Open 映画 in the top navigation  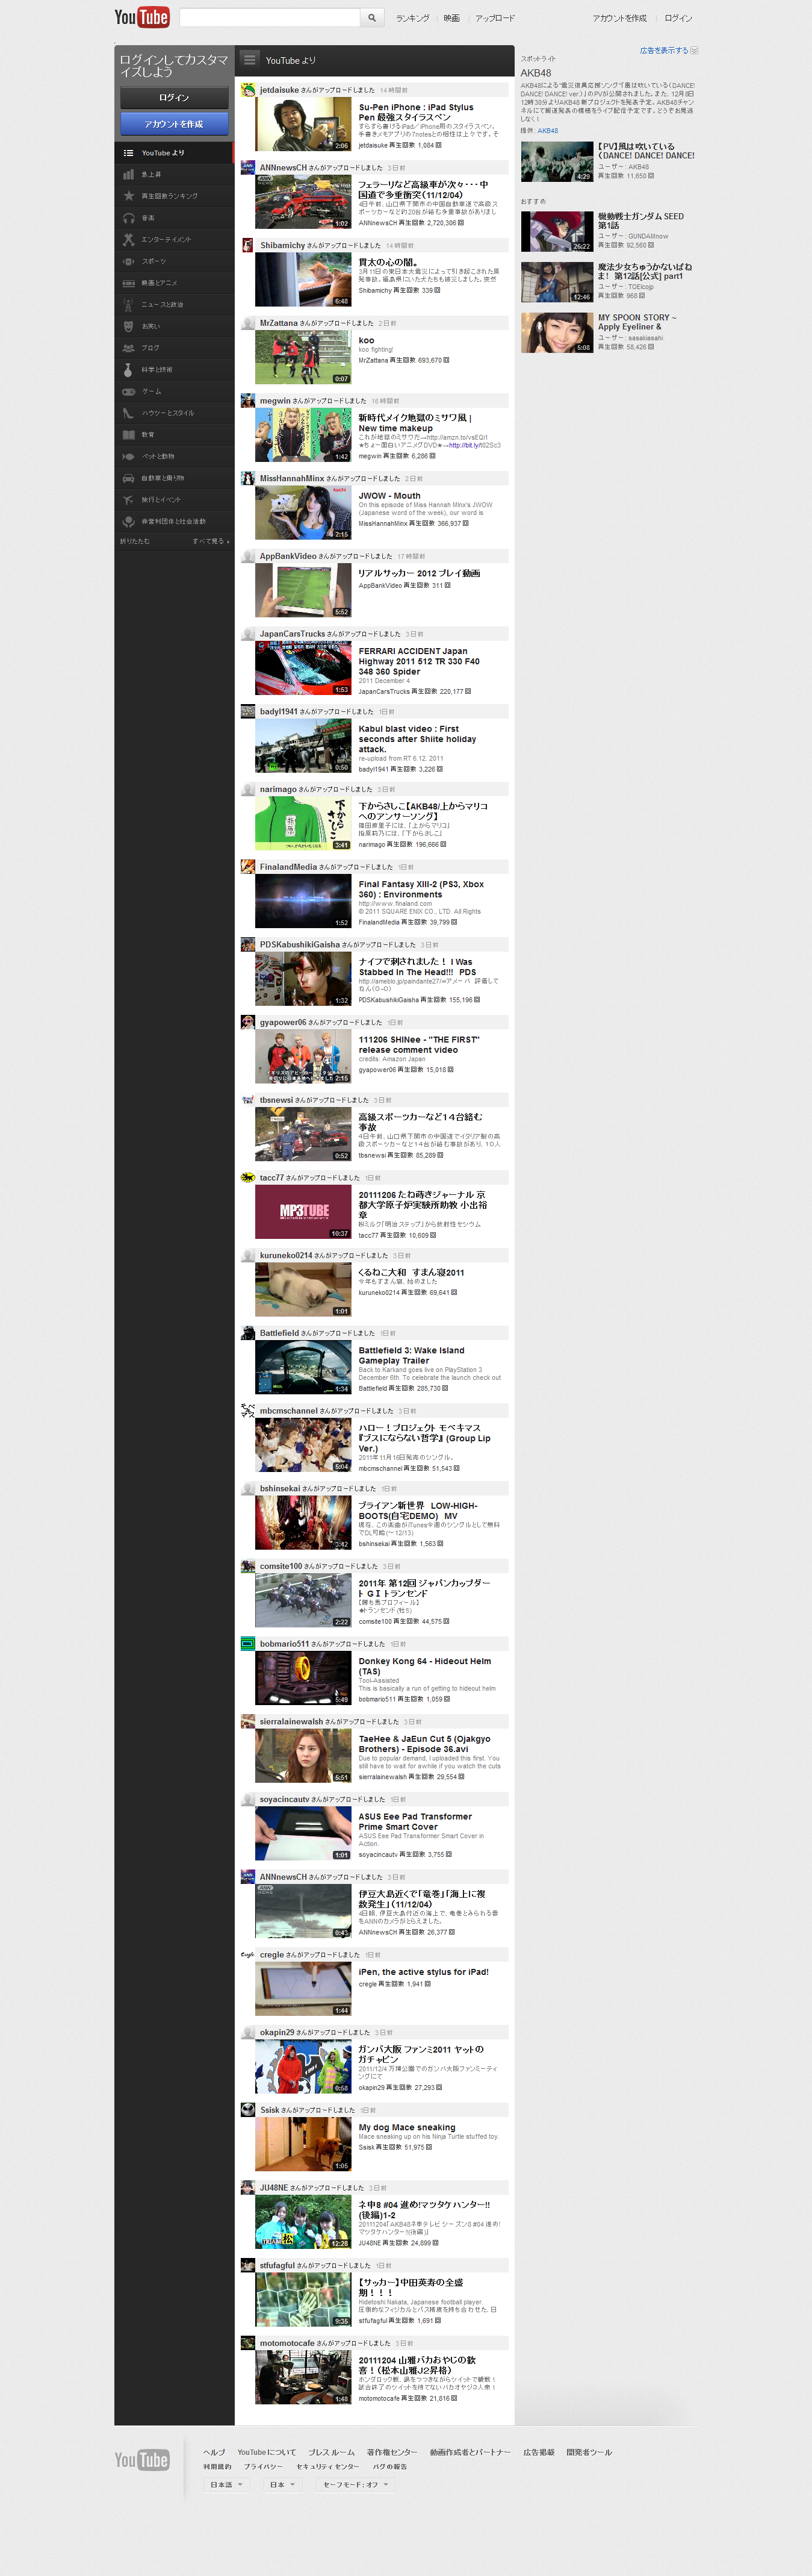(x=452, y=18)
